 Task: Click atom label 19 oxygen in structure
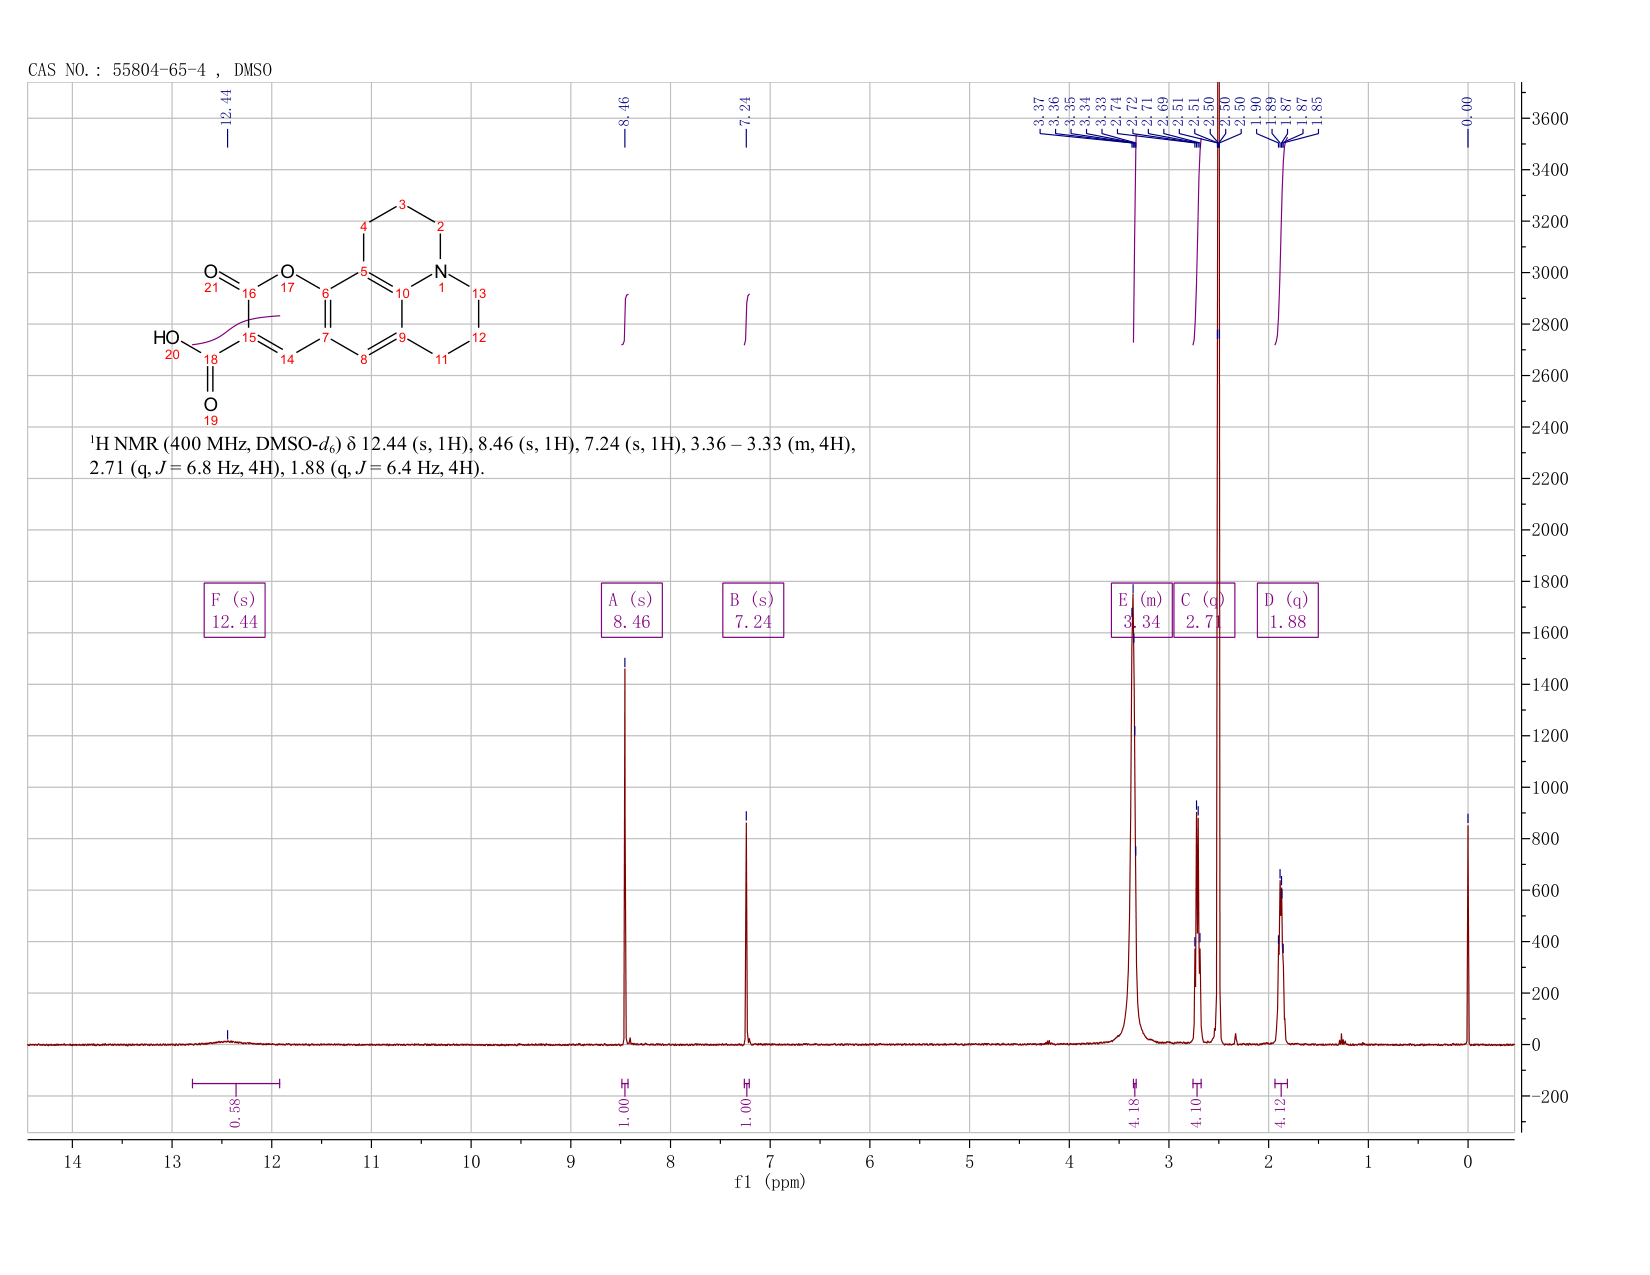(211, 421)
